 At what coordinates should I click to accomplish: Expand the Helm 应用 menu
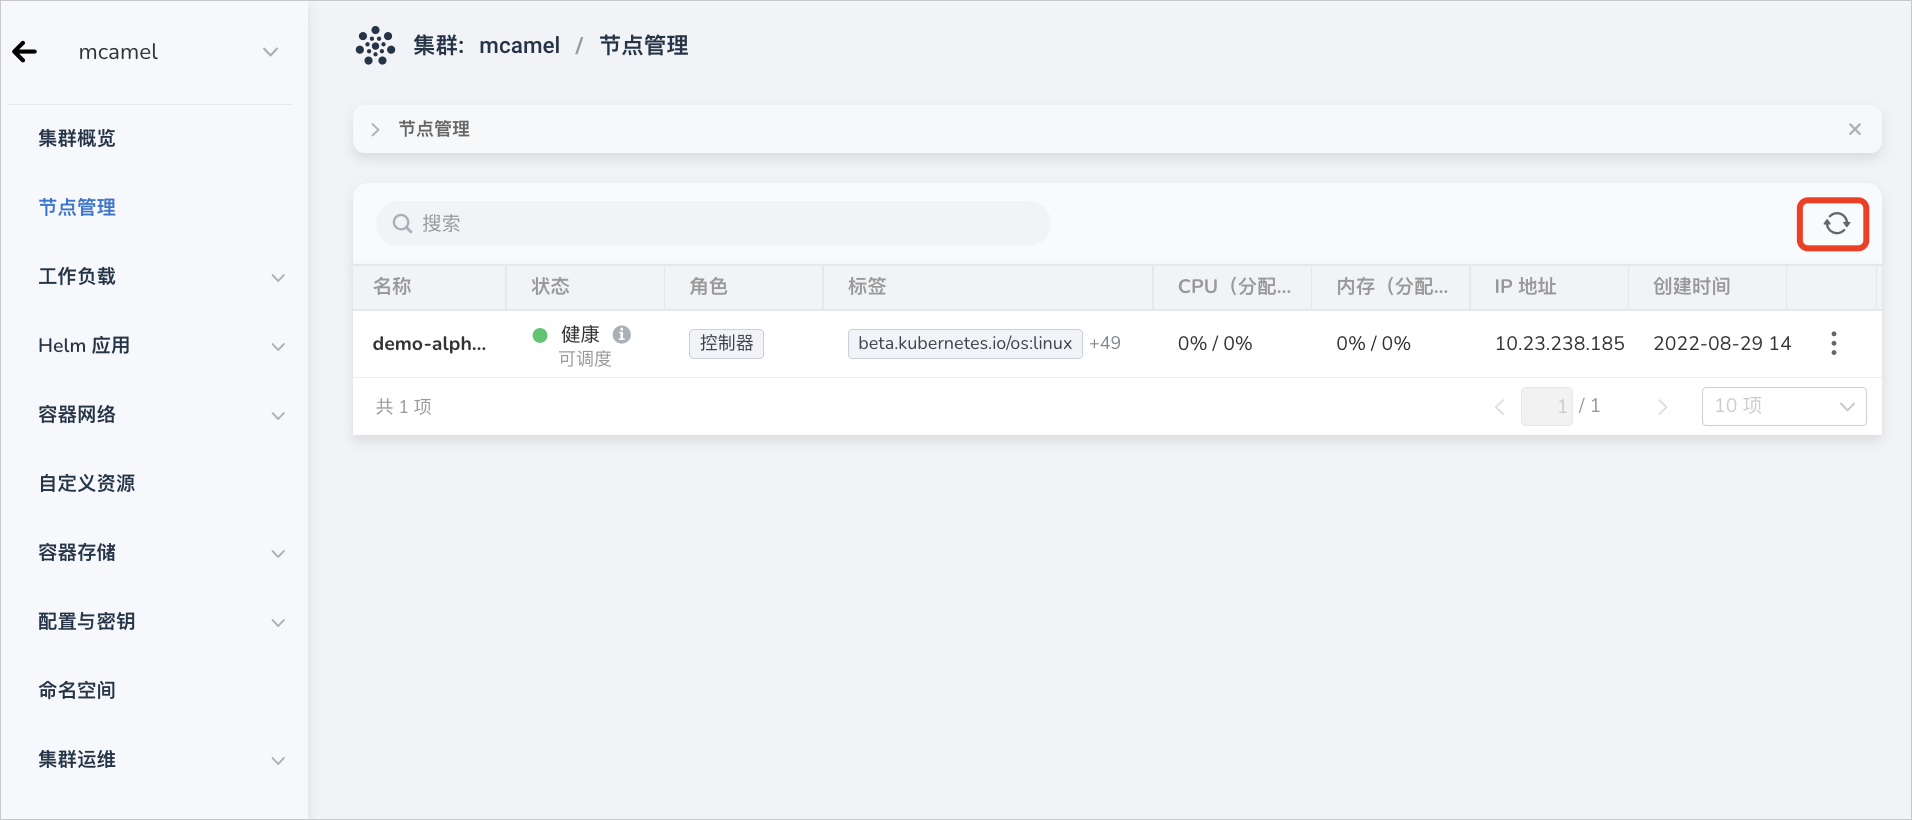pyautogui.click(x=278, y=346)
